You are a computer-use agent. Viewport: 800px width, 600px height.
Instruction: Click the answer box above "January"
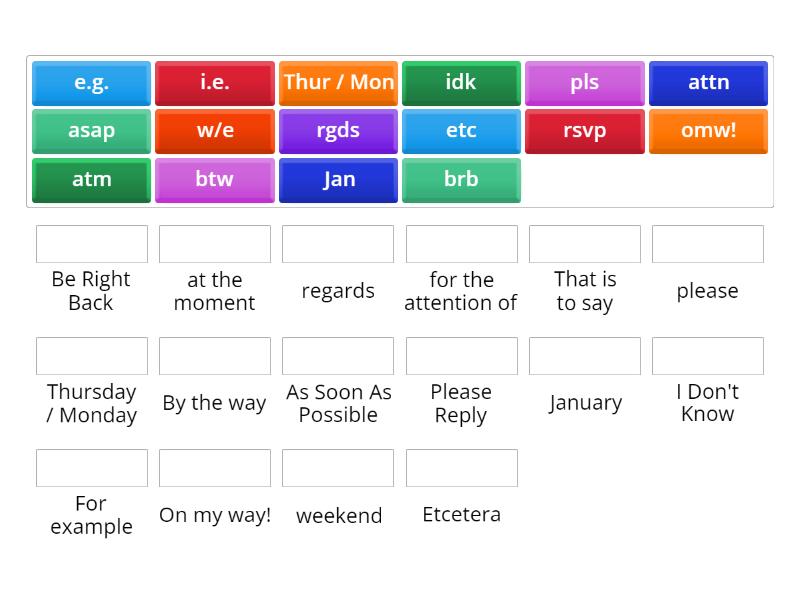[585, 355]
